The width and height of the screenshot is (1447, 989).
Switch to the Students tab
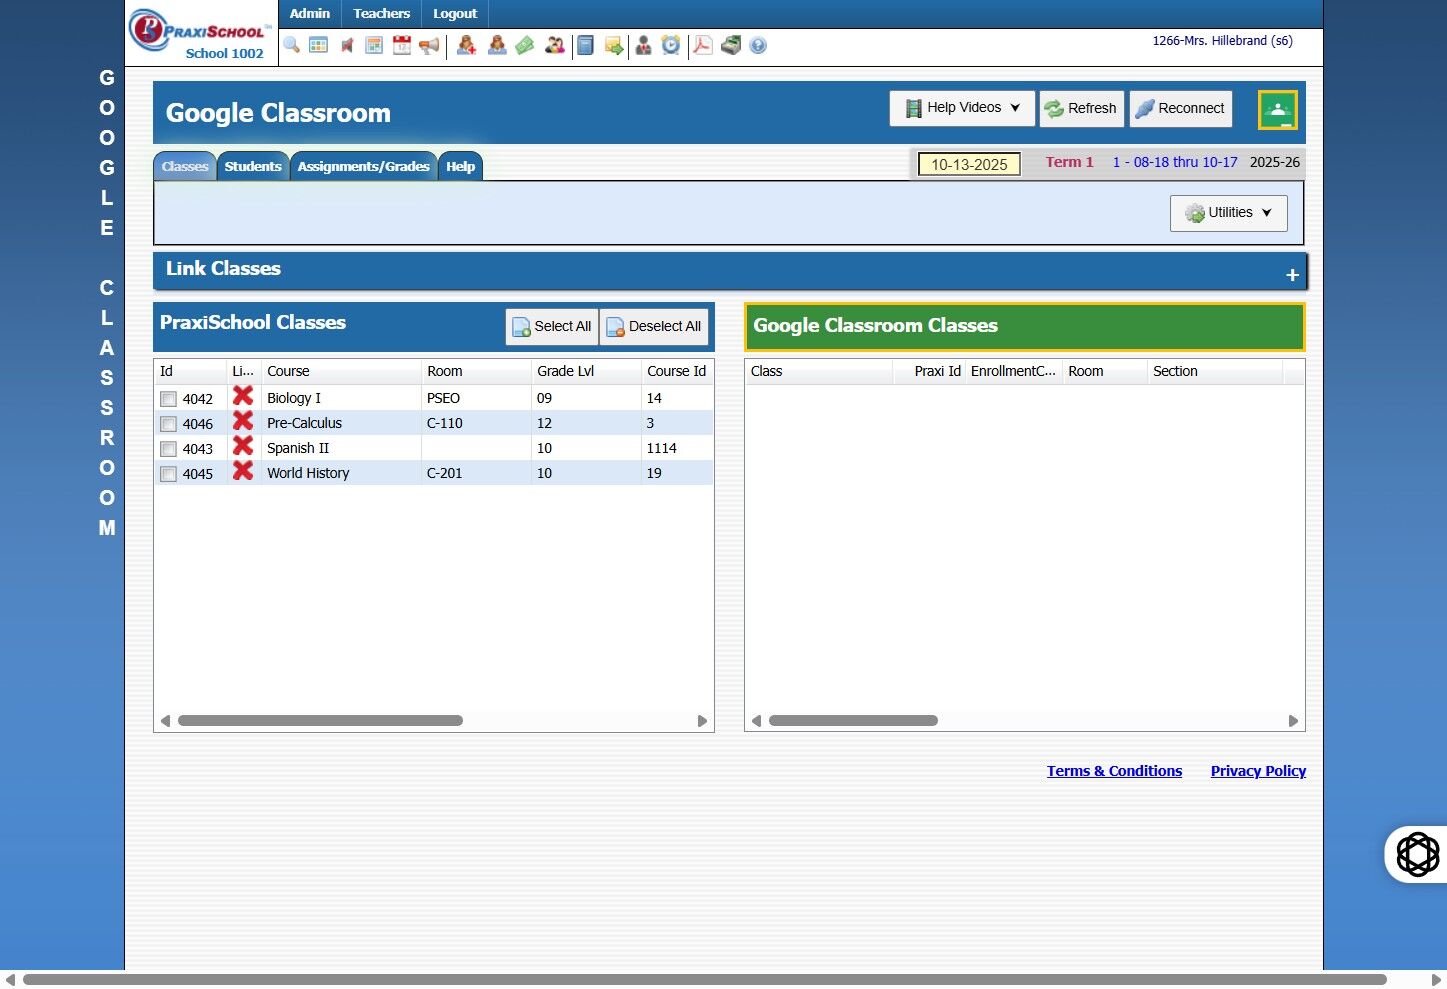(x=253, y=166)
